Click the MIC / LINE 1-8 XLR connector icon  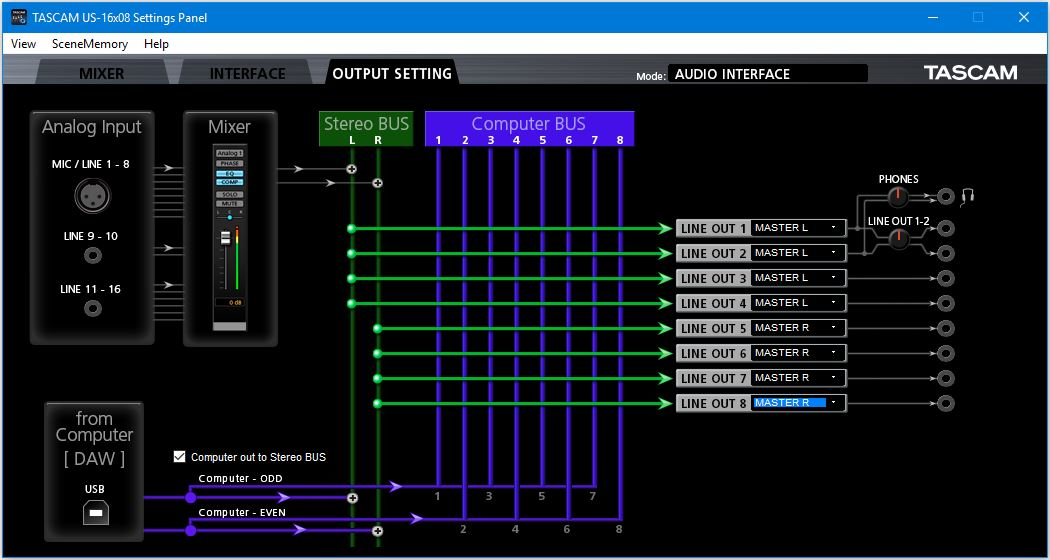pos(92,196)
